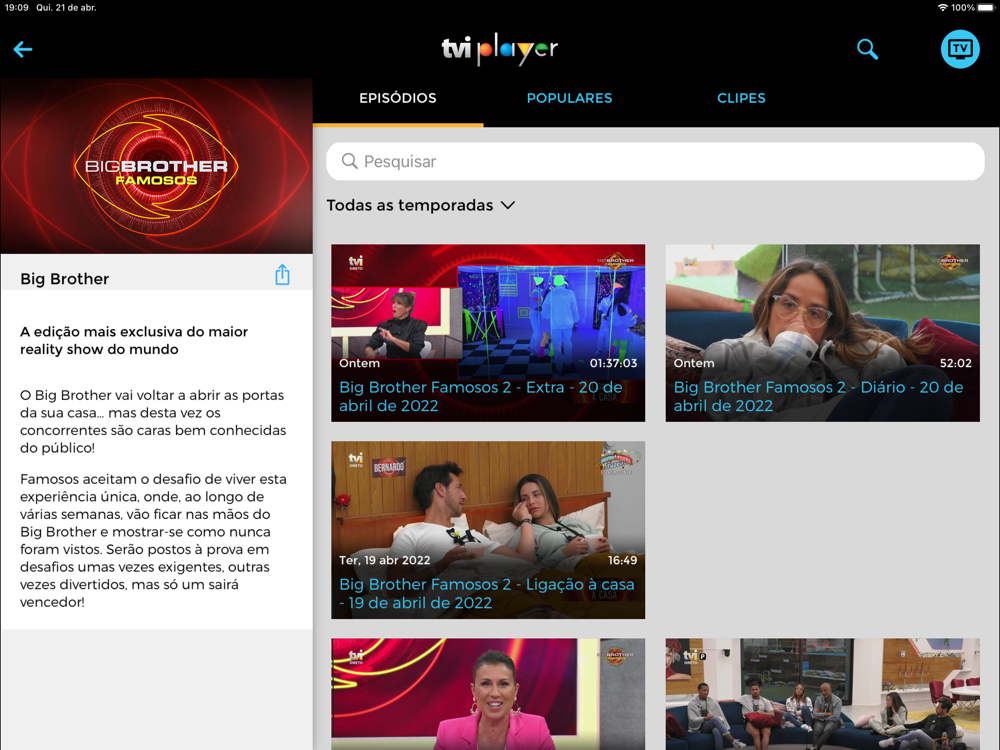Share Big Brother using the share icon
The image size is (1000, 750).
tap(282, 275)
